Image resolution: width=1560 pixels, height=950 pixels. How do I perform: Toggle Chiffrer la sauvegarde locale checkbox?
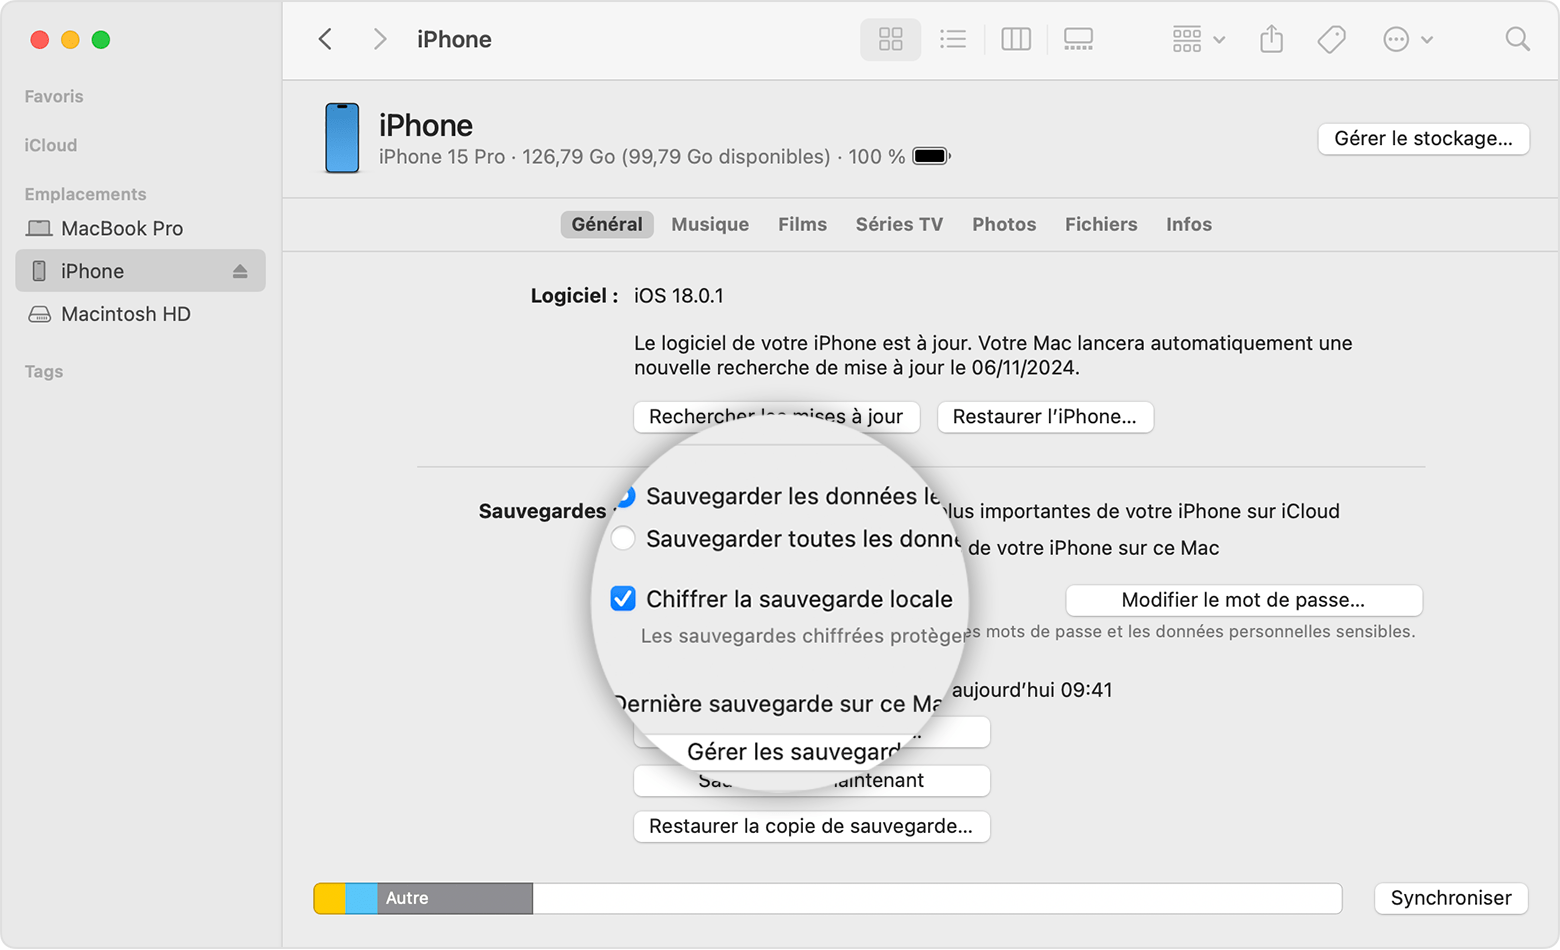623,599
